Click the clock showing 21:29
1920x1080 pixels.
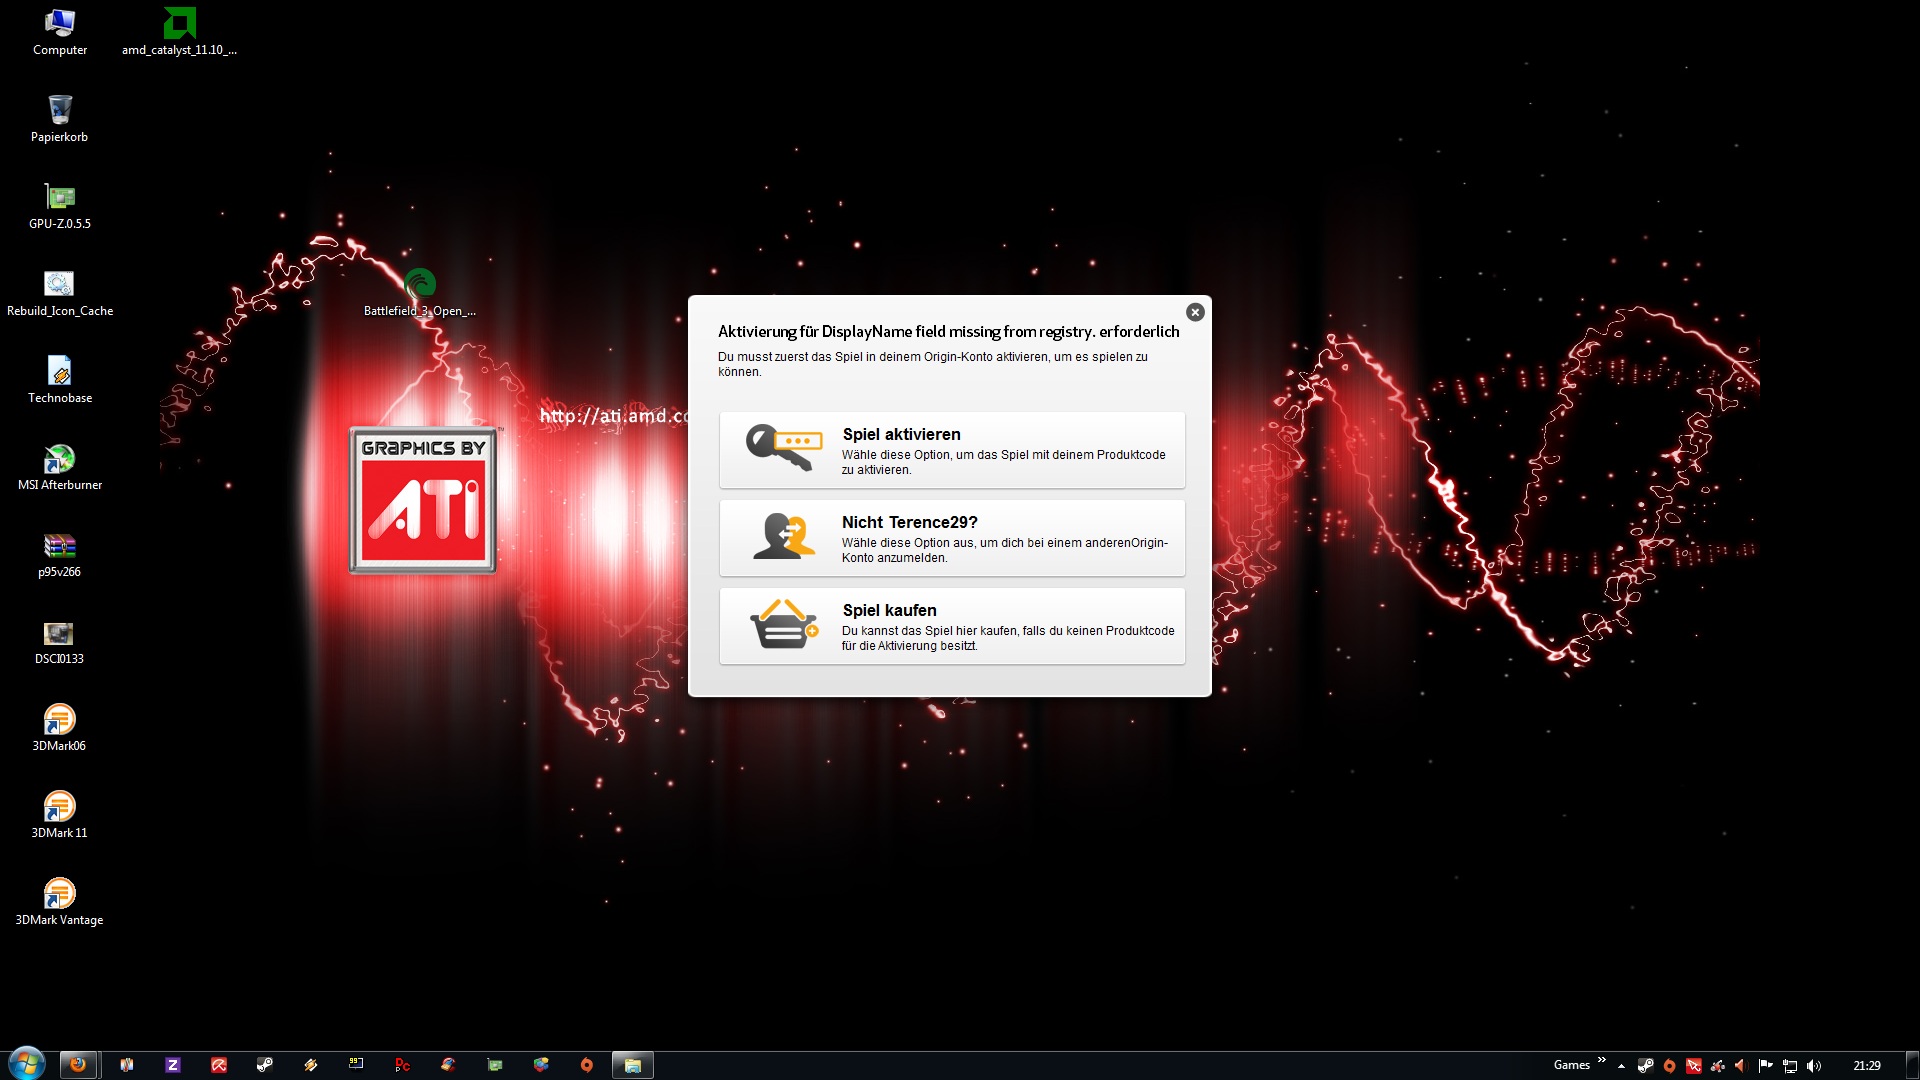click(x=1866, y=1066)
